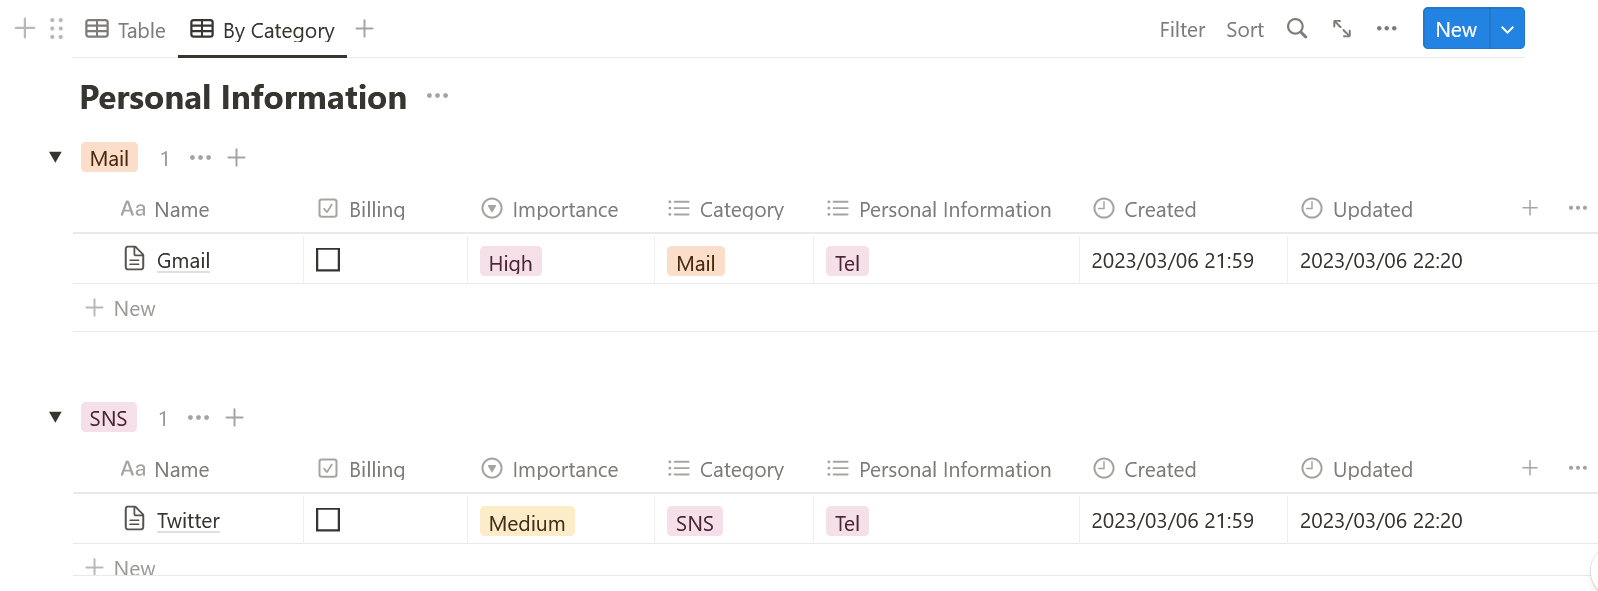Tick the Billing checkbox for Gmail
The image size is (1598, 591).
pos(328,260)
